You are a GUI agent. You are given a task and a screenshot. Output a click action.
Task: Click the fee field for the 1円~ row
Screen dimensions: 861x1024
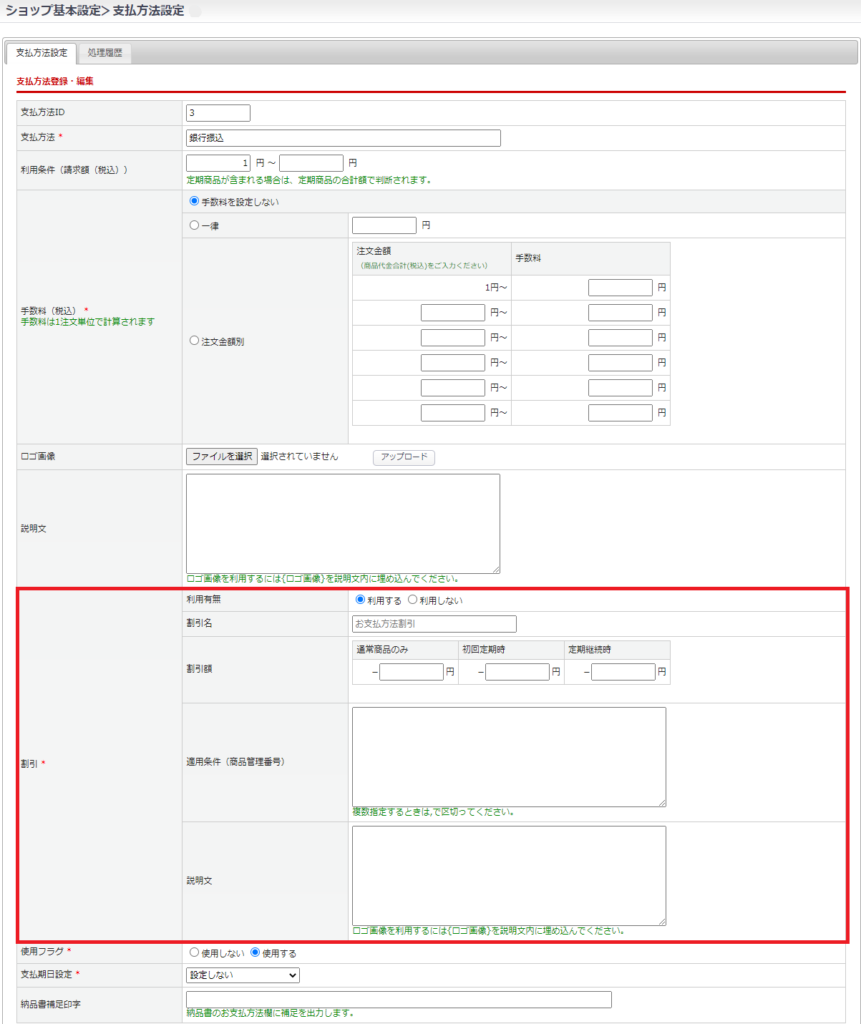pos(620,287)
